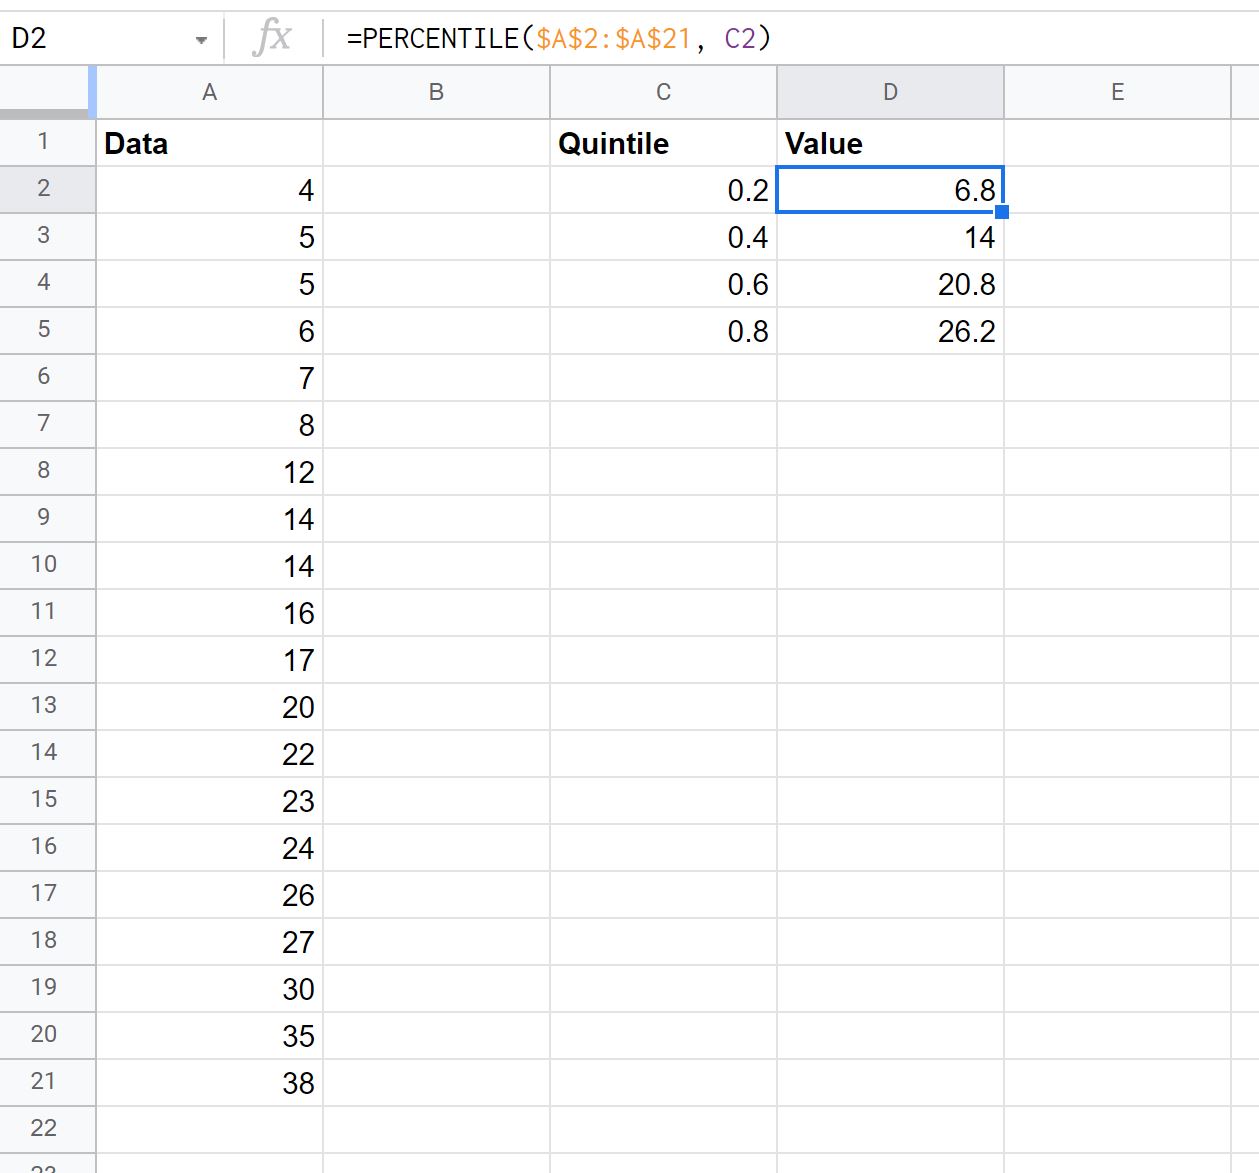Select row 21 header

tap(47, 1082)
